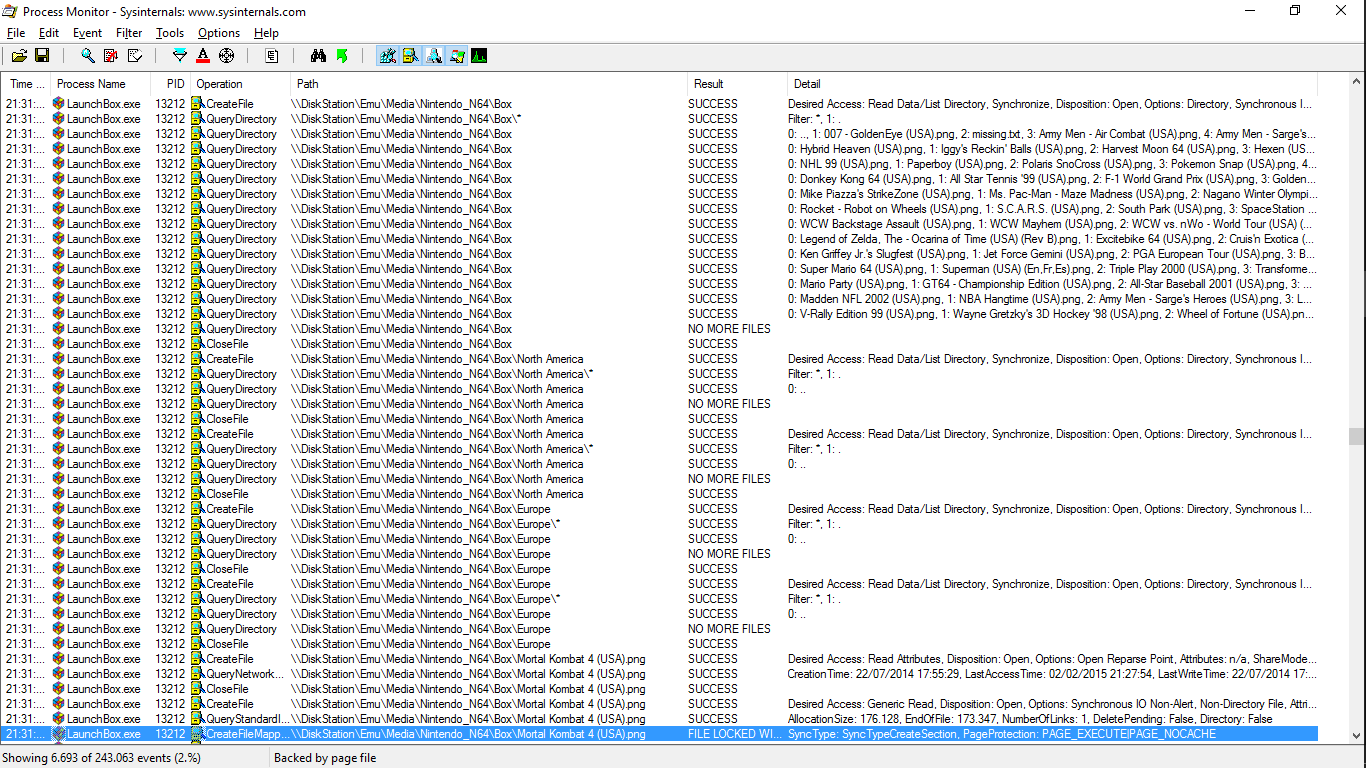
Task: Toggle Show File System Activity icon
Action: click(410, 56)
